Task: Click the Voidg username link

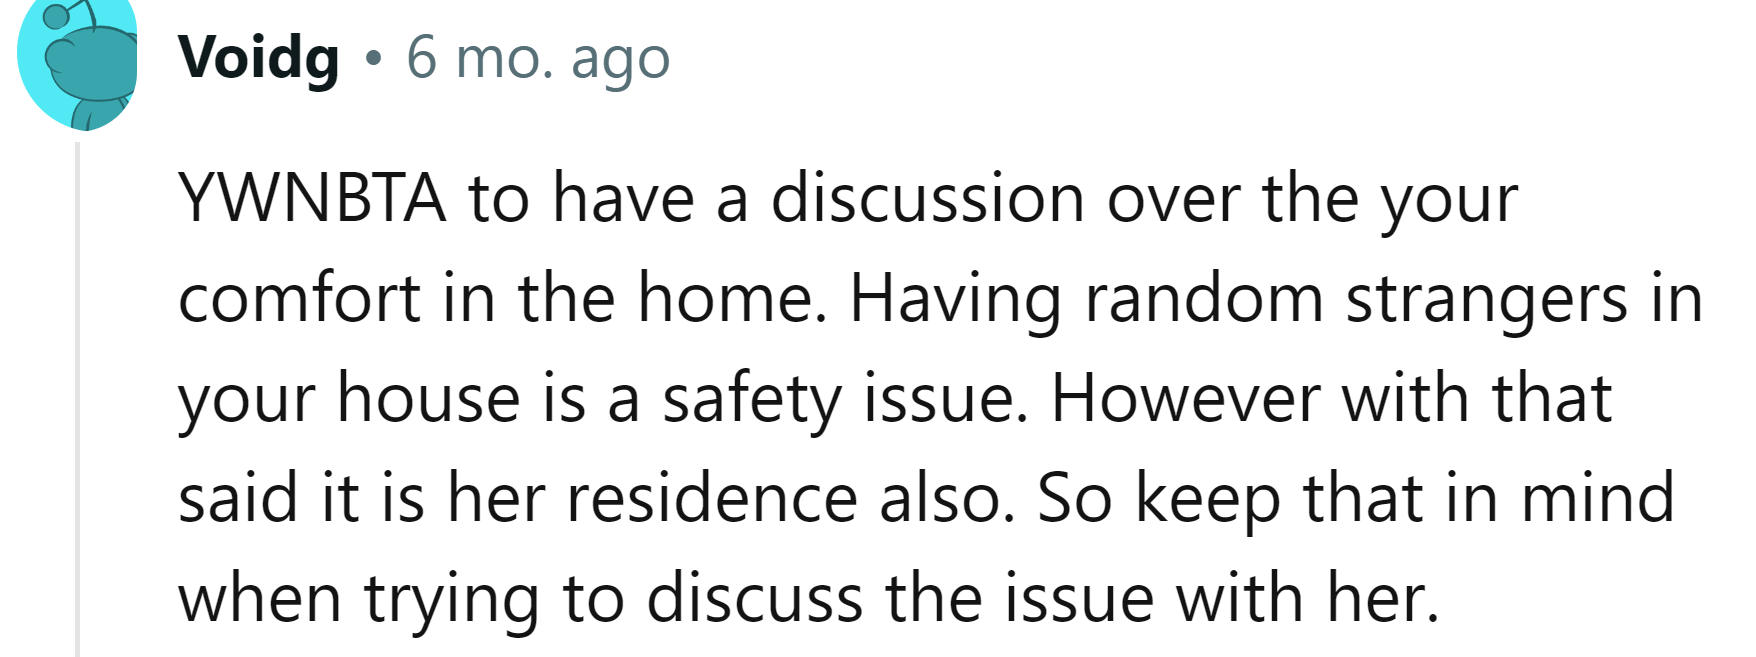Action: click(x=259, y=58)
